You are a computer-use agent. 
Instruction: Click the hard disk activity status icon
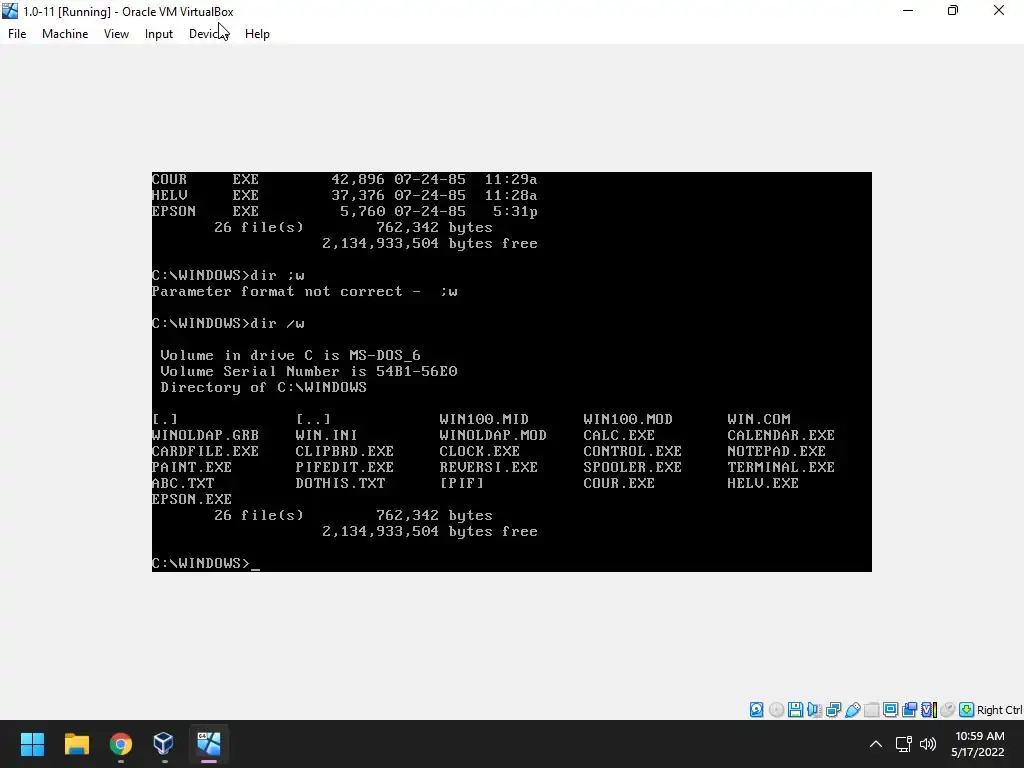pyautogui.click(x=756, y=710)
